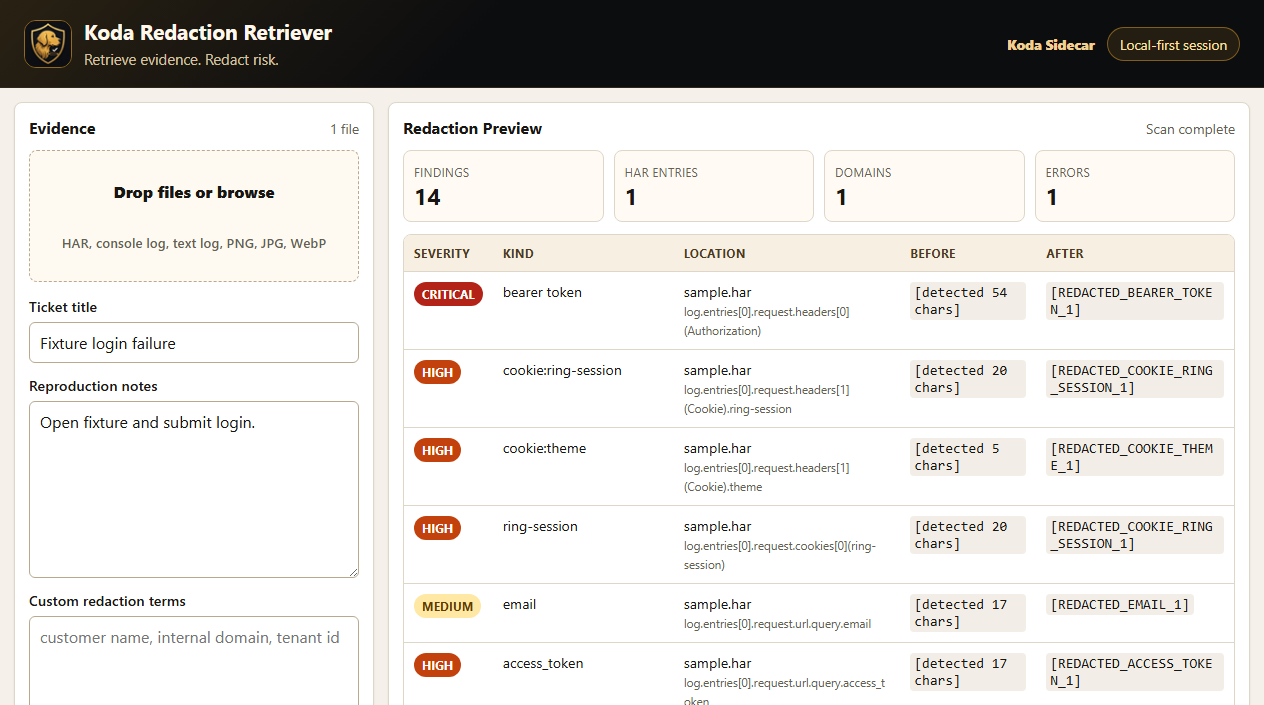Click [detected 17 chars] in email row
The image size is (1264, 705).
point(967,613)
